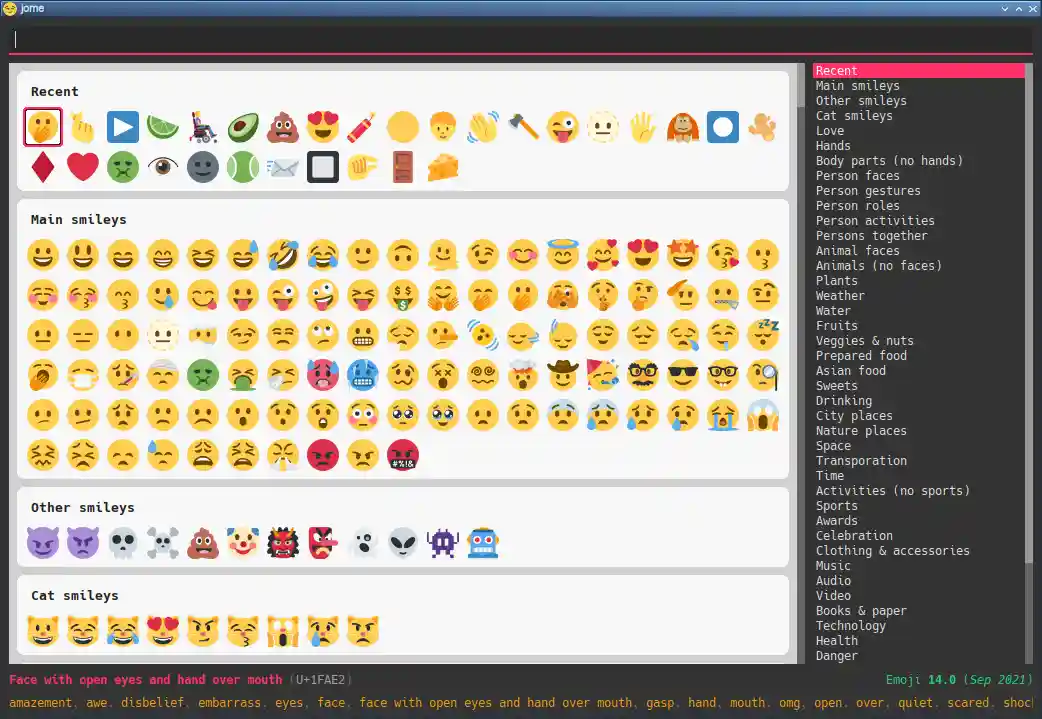Choose the alien head emoji
Viewport: 1042px width, 719px height.
pos(403,543)
